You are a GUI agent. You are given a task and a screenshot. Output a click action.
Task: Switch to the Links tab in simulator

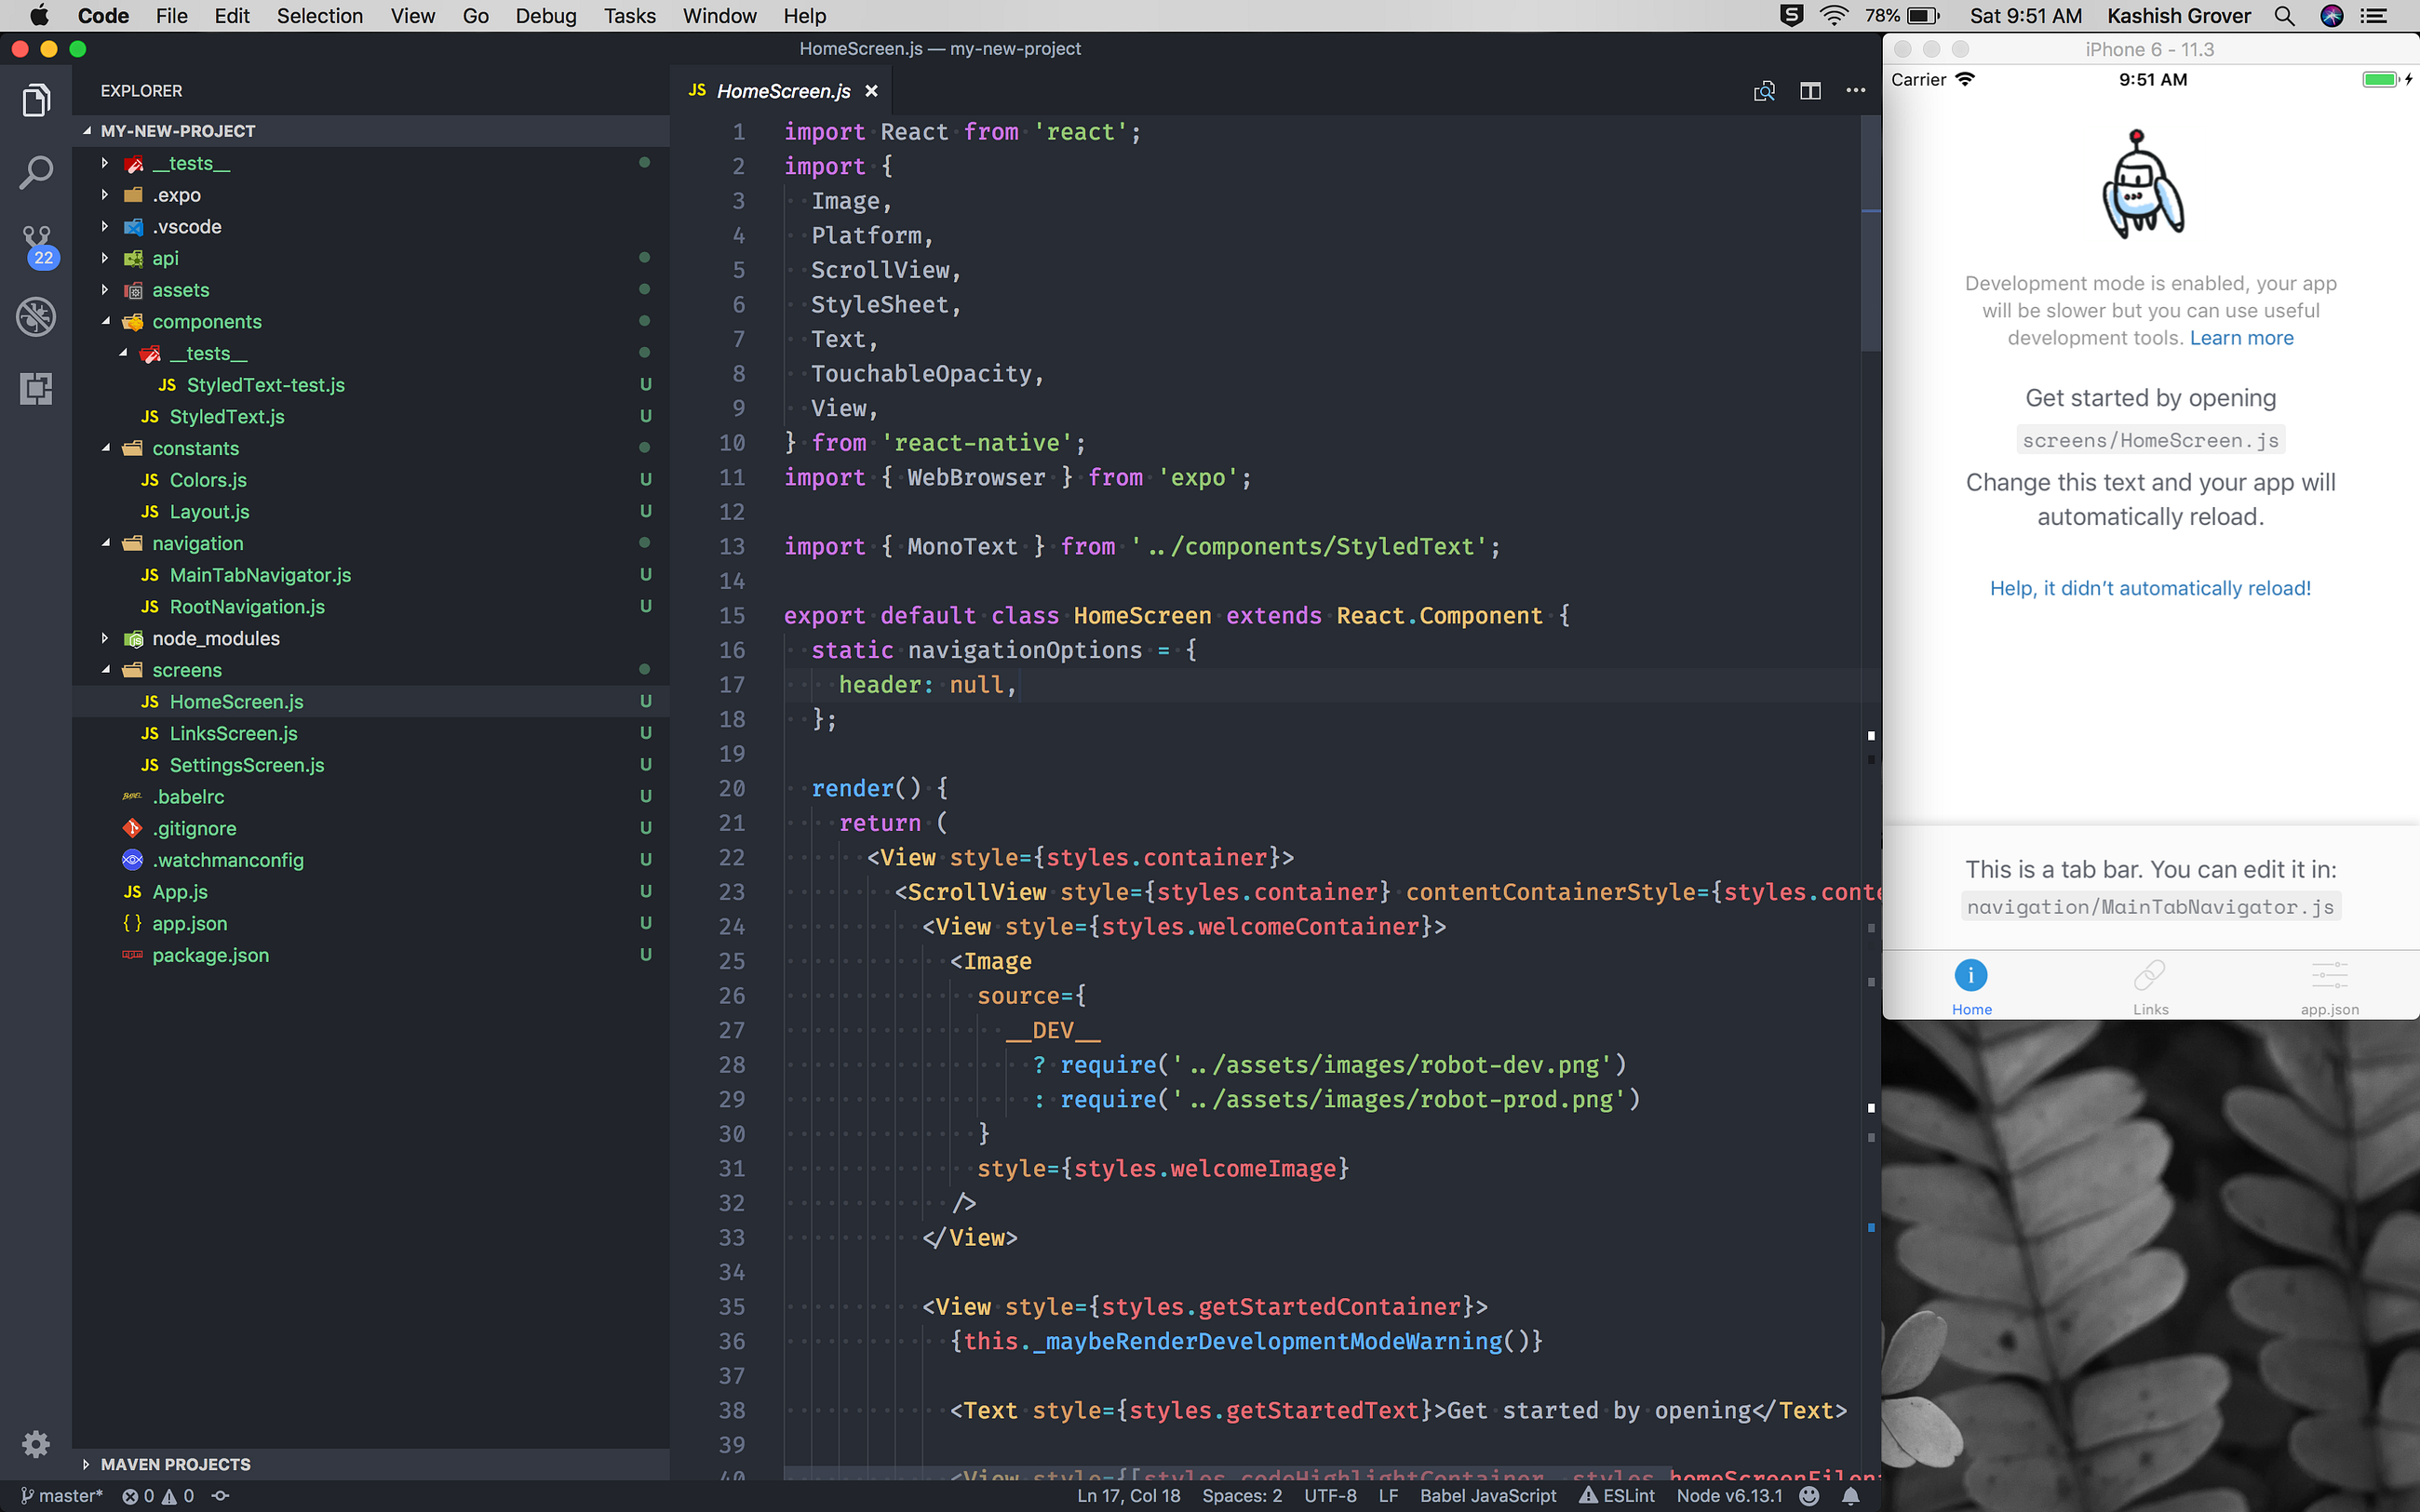(x=2150, y=986)
